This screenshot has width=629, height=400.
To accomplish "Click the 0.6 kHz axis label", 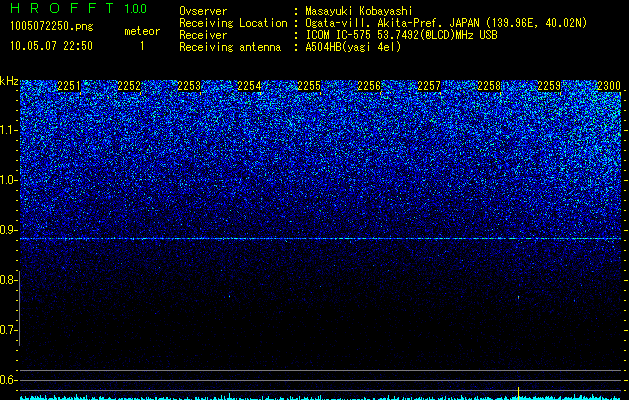I will click(x=8, y=380).
